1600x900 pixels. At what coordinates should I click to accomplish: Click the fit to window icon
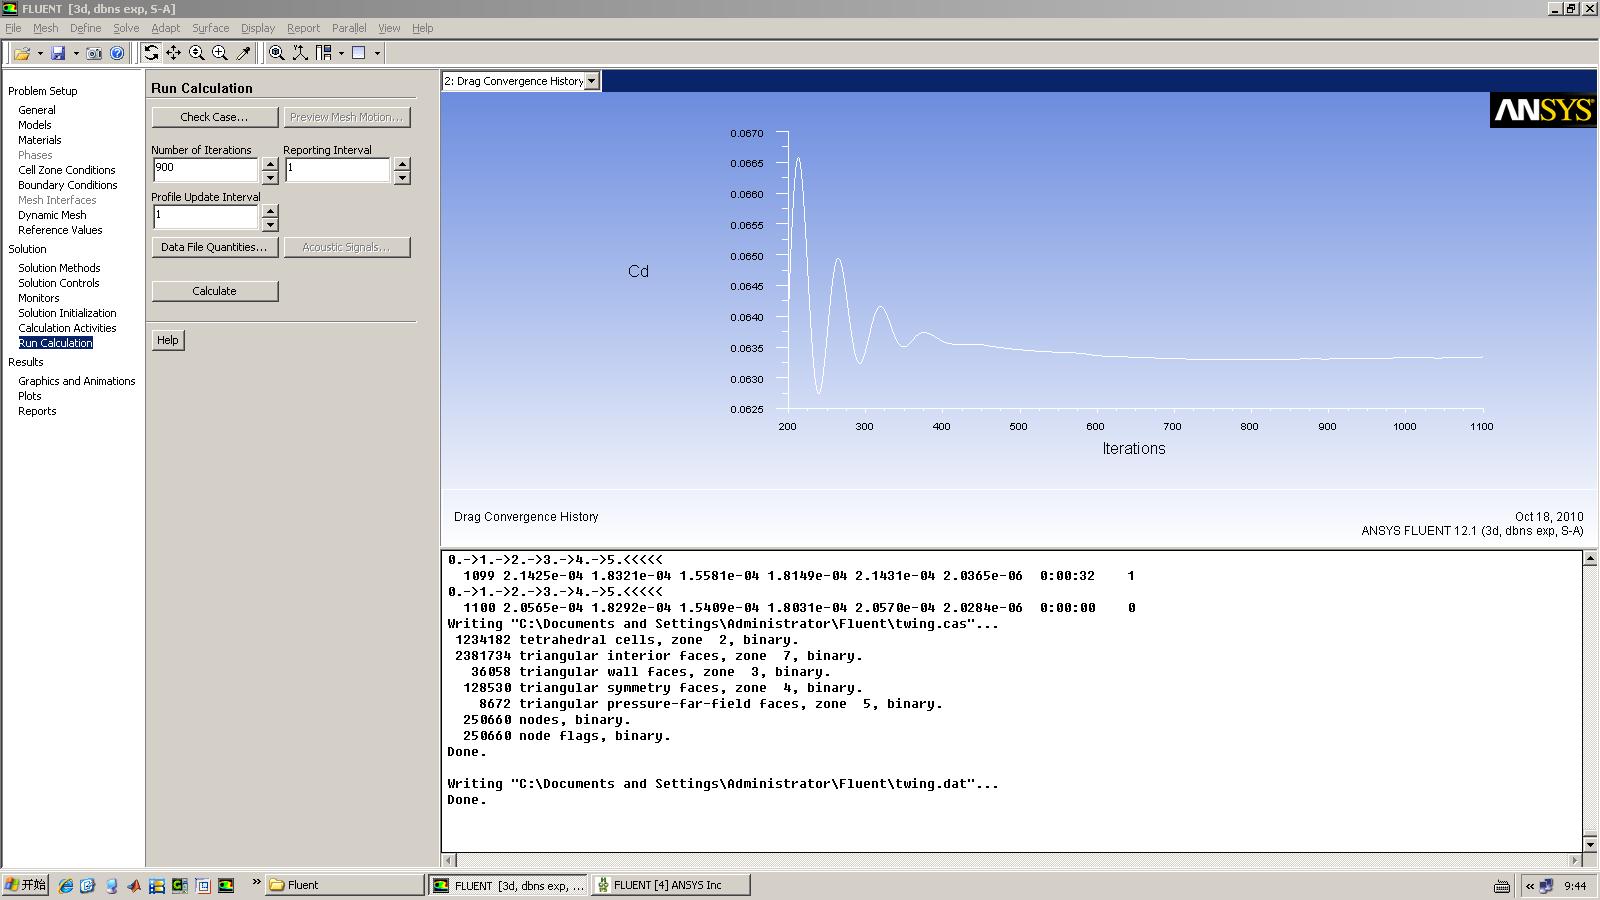pos(276,53)
